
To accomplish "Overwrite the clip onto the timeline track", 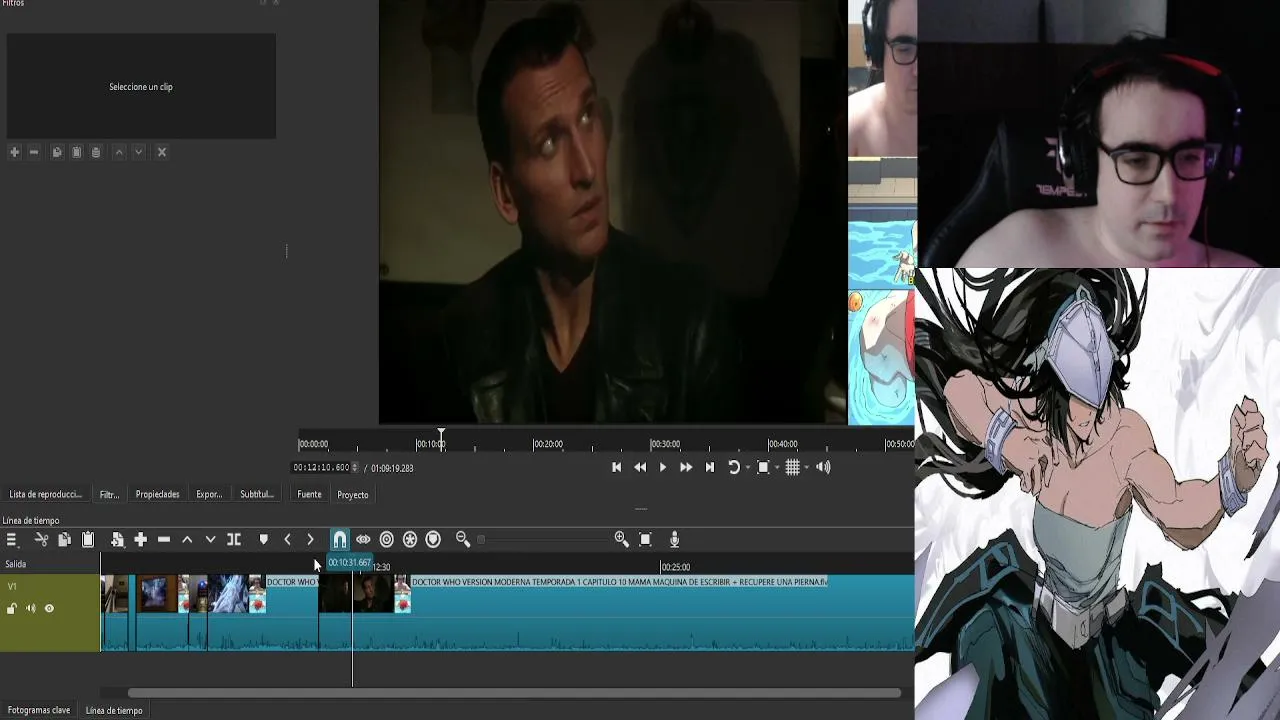I will click(x=210, y=540).
